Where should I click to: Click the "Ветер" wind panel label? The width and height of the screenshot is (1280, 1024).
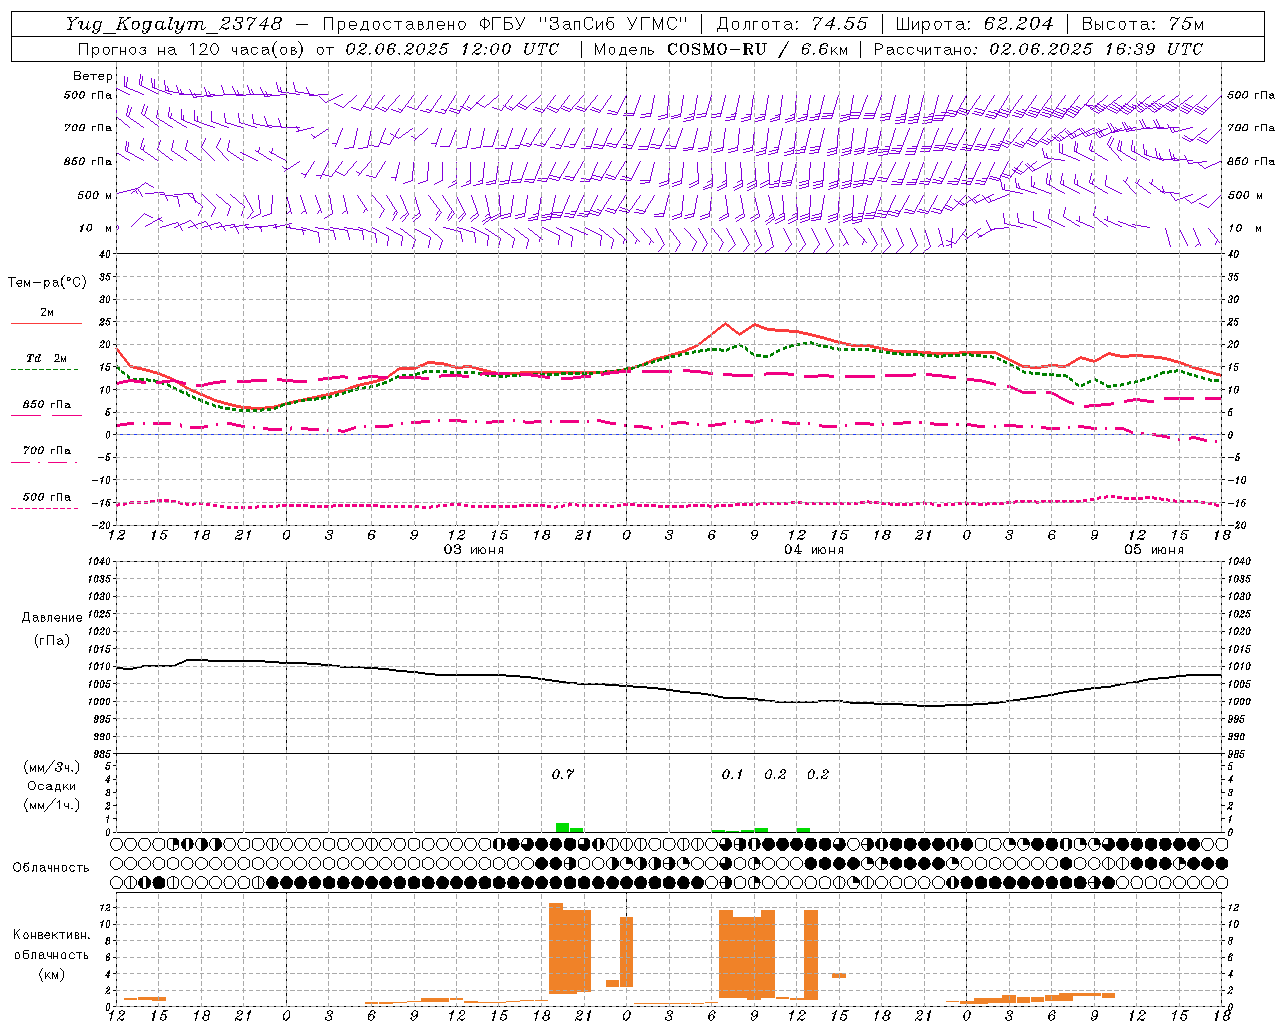coord(92,76)
